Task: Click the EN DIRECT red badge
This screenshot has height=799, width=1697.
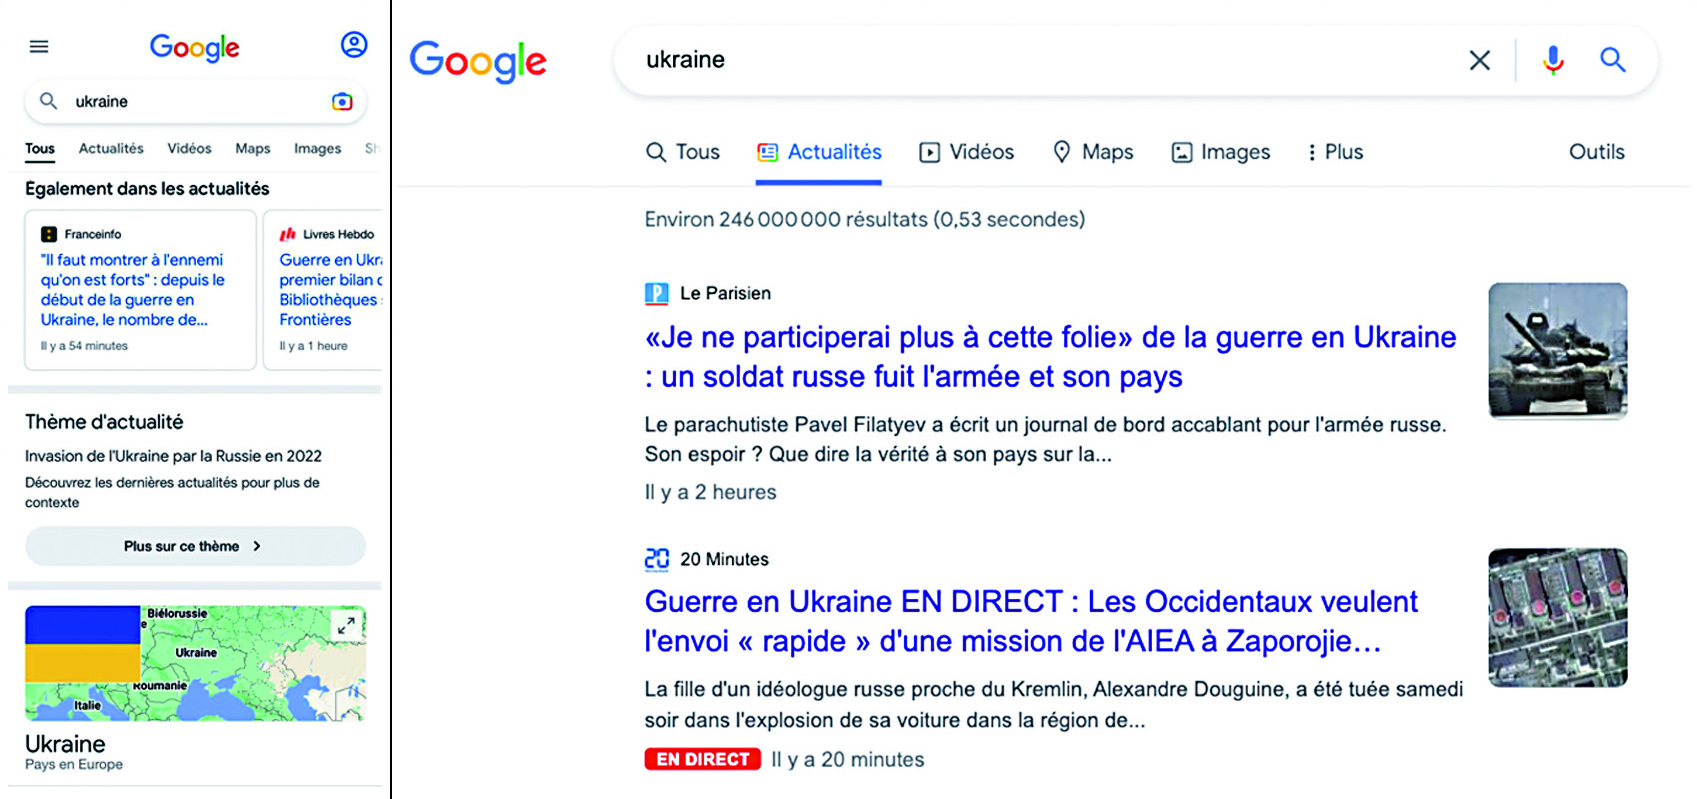Action: click(x=703, y=759)
